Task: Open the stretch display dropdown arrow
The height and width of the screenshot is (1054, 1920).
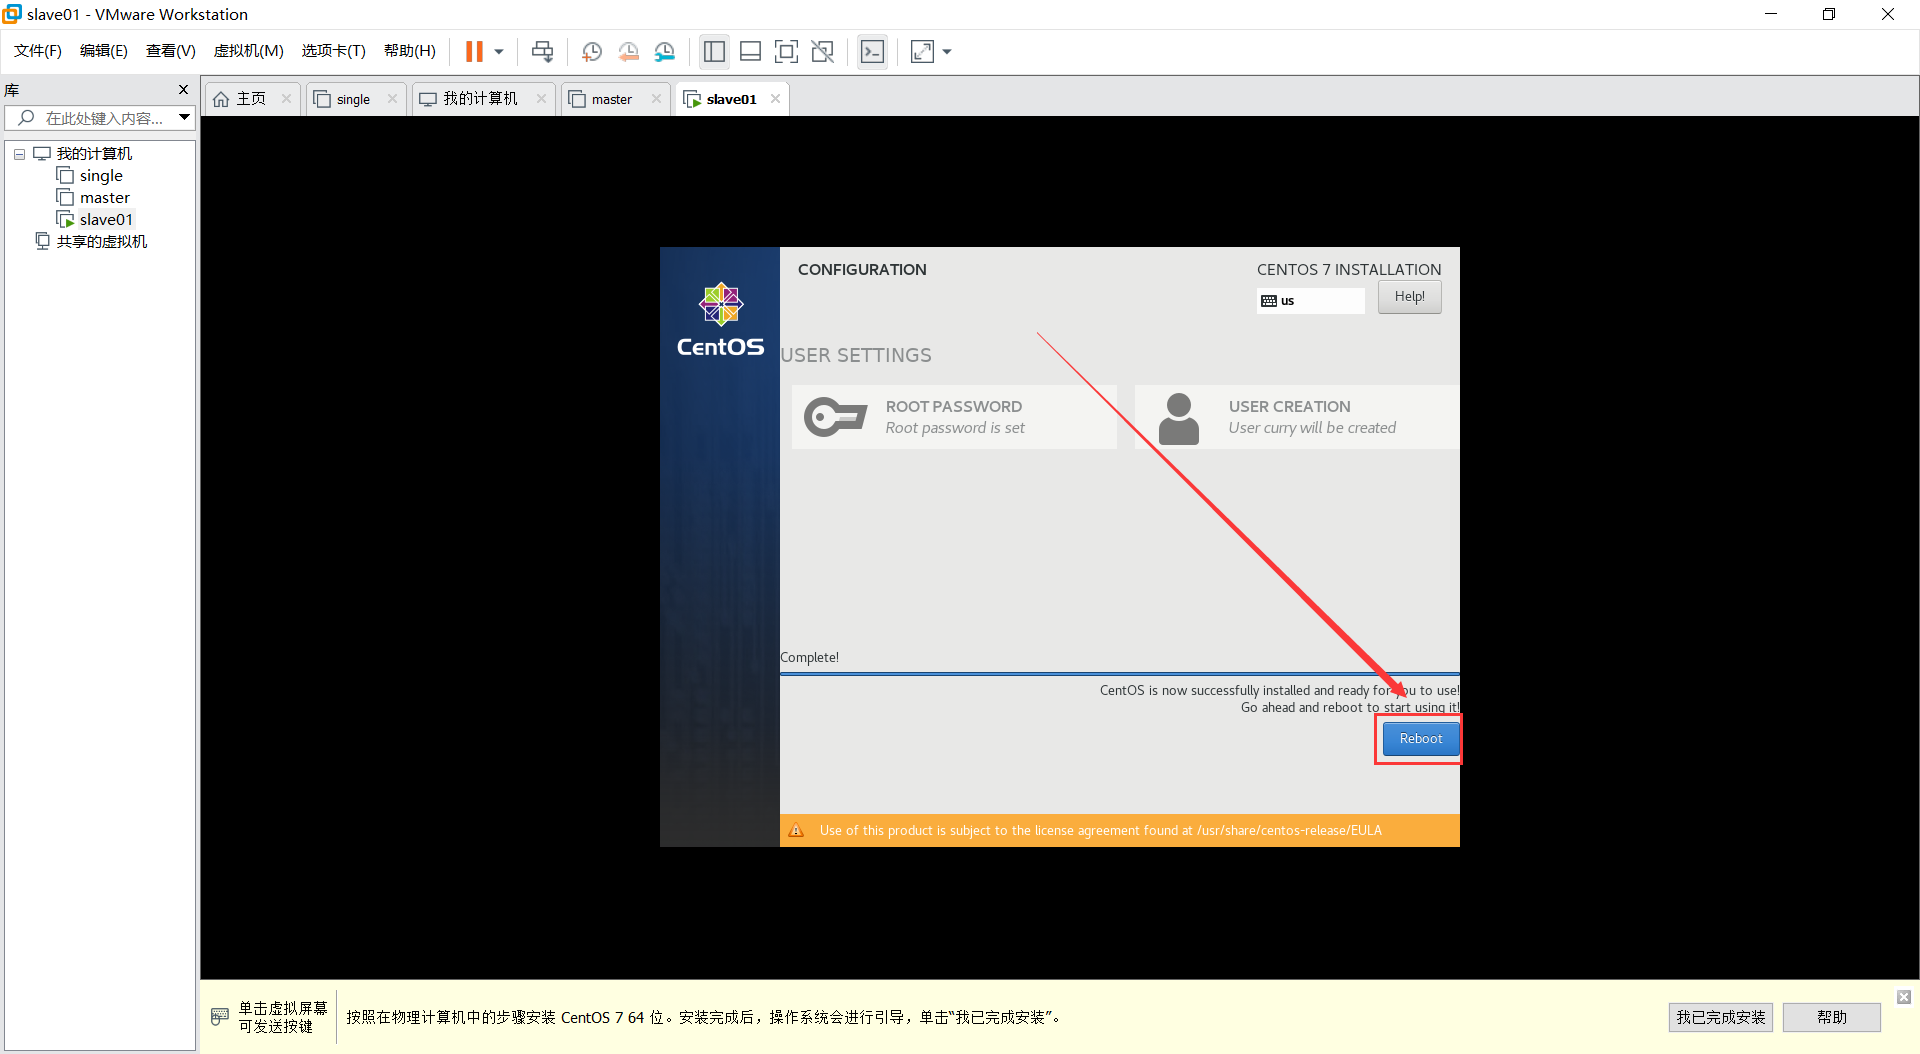Action: pos(947,52)
